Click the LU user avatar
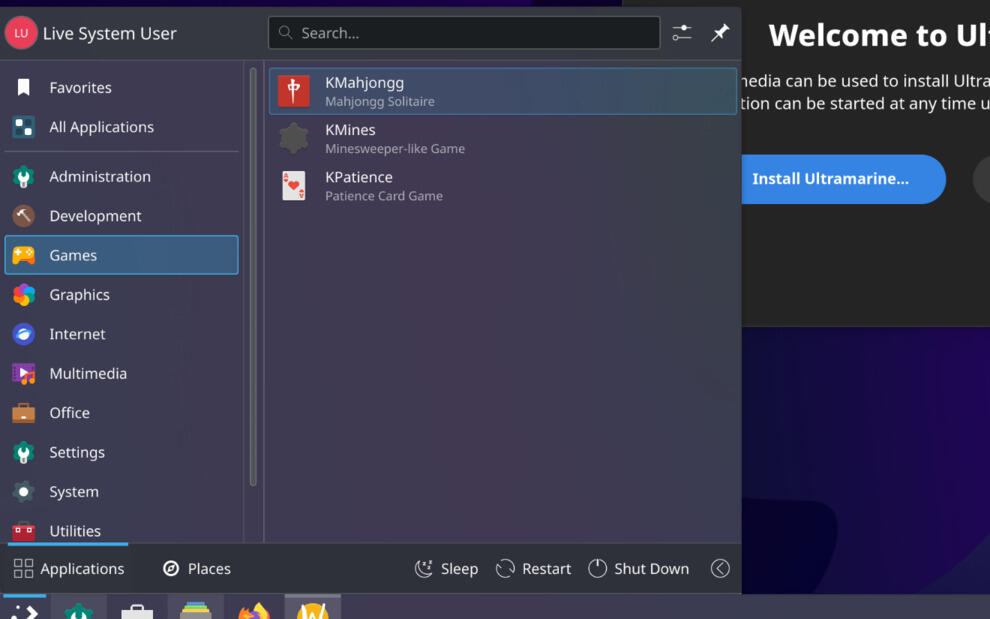Viewport: 990px width, 619px height. click(21, 33)
